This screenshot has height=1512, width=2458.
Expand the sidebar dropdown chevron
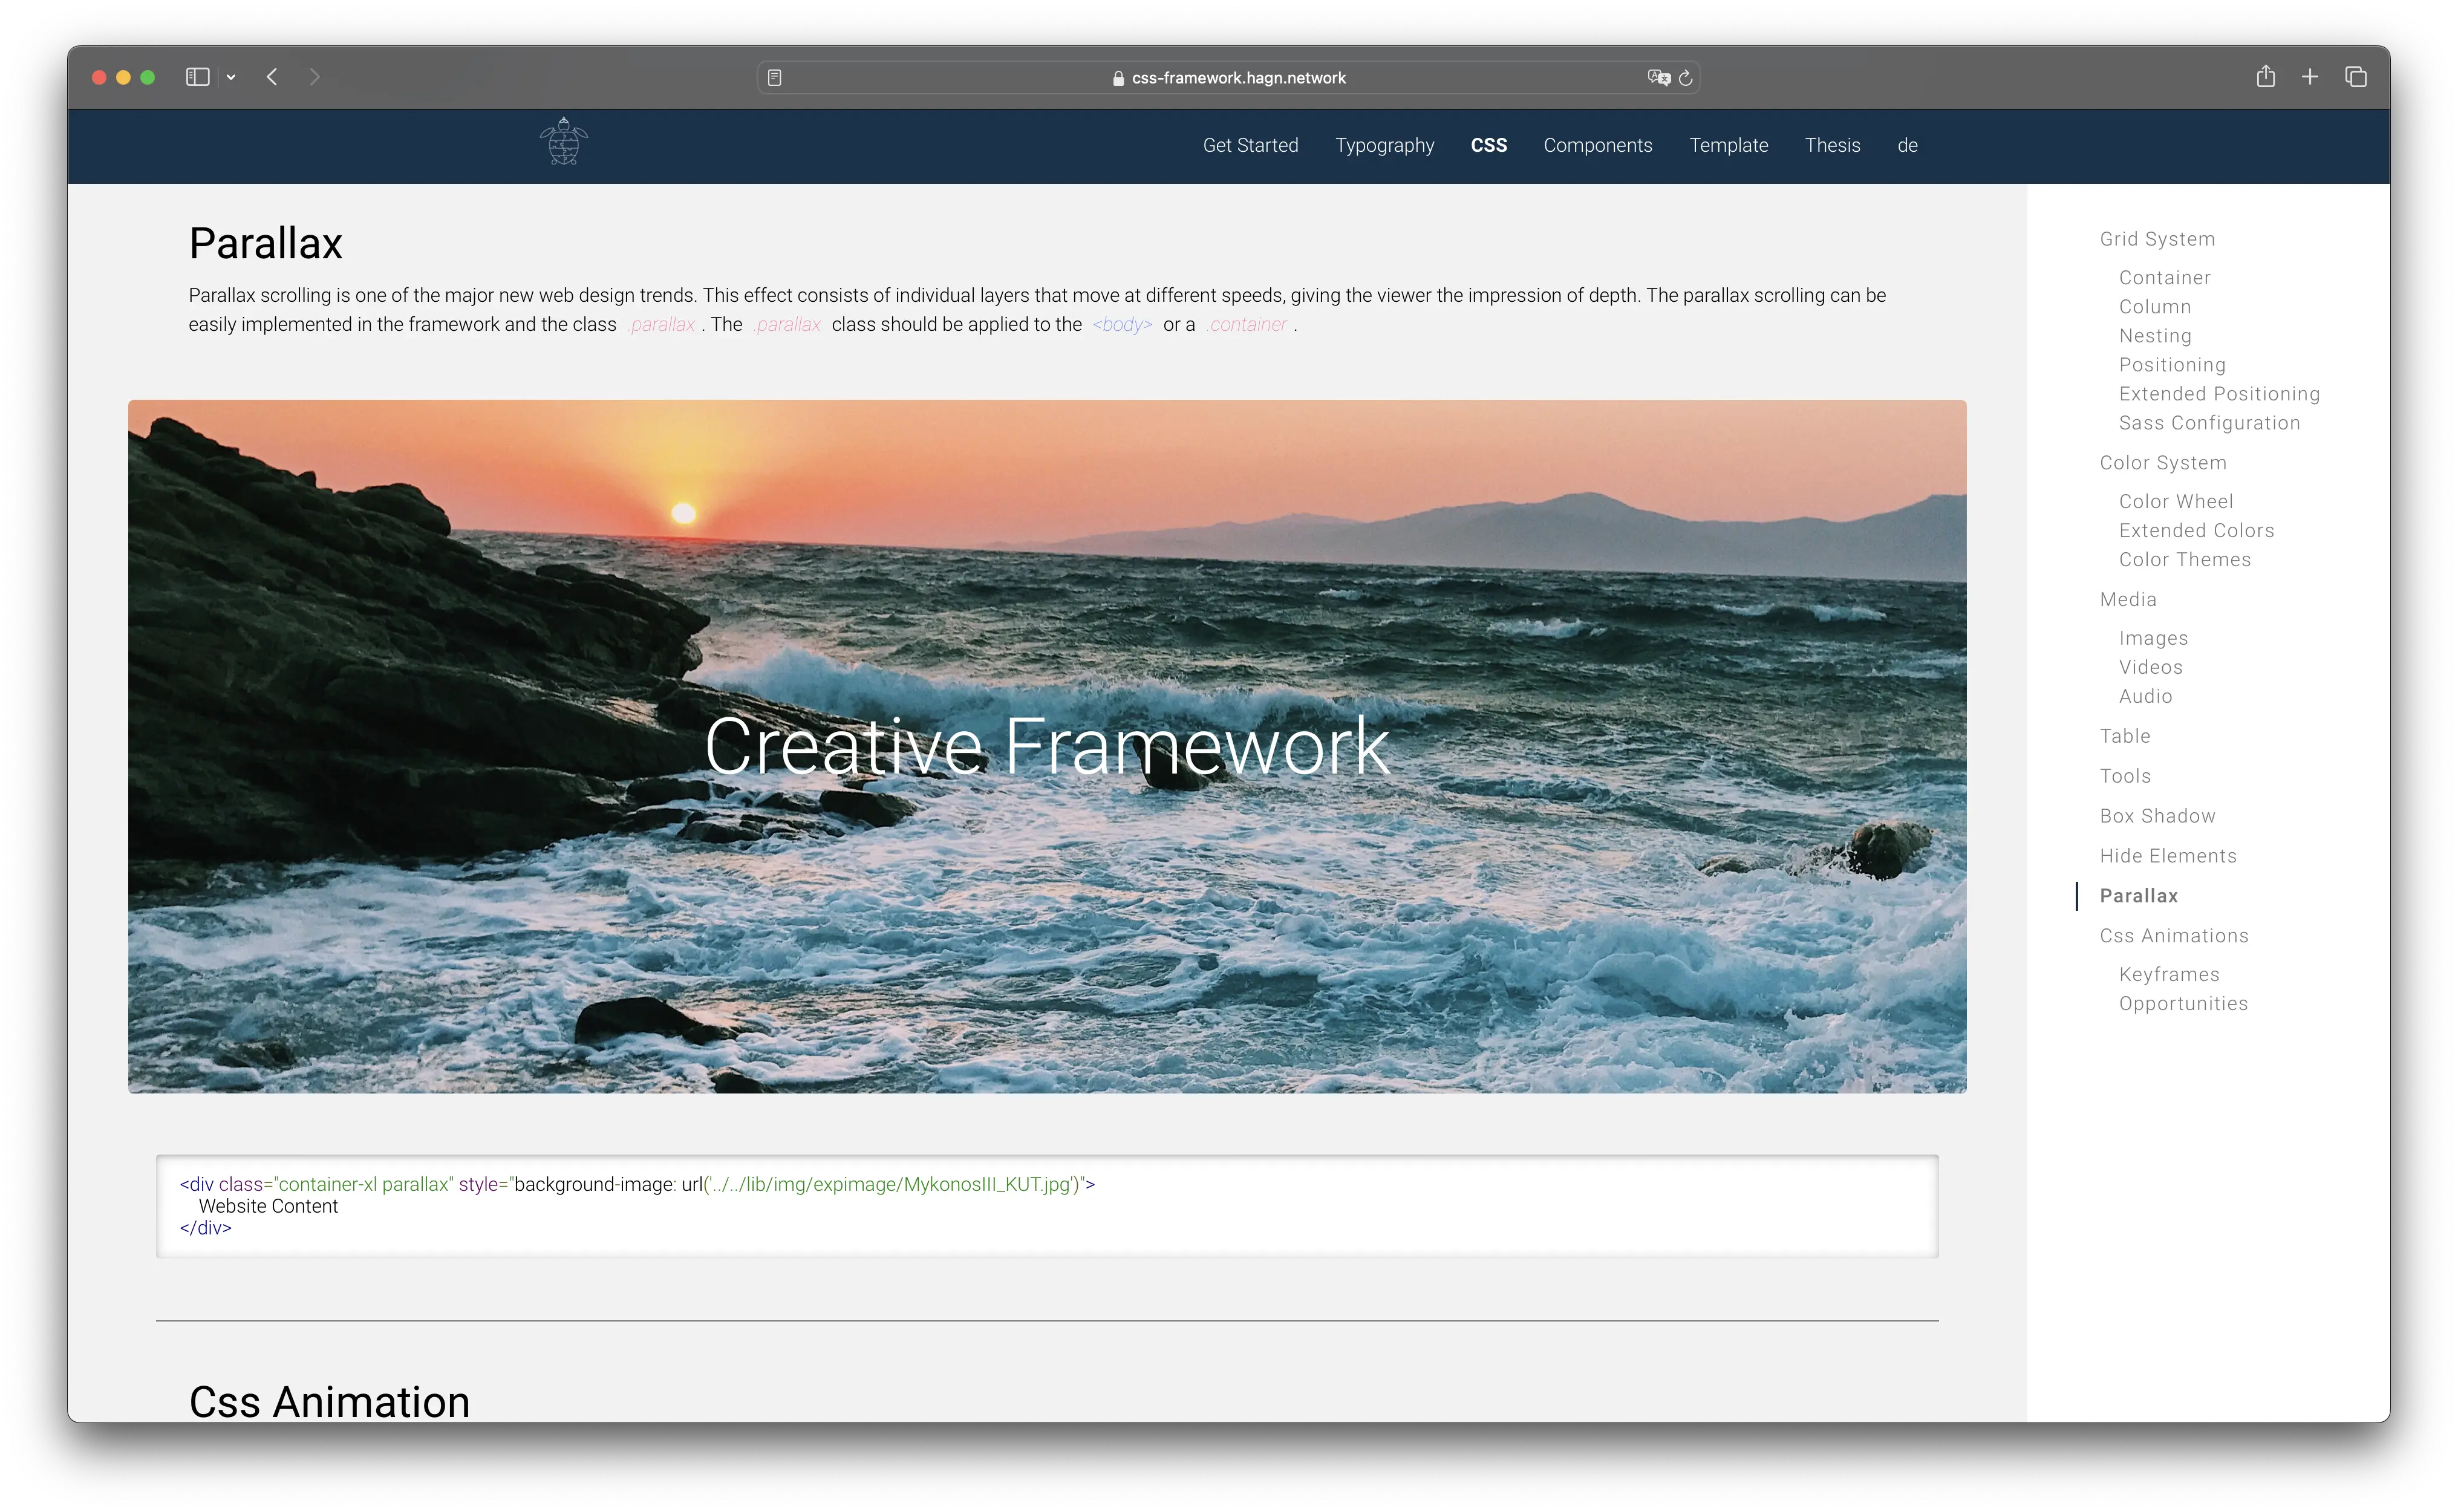[231, 77]
